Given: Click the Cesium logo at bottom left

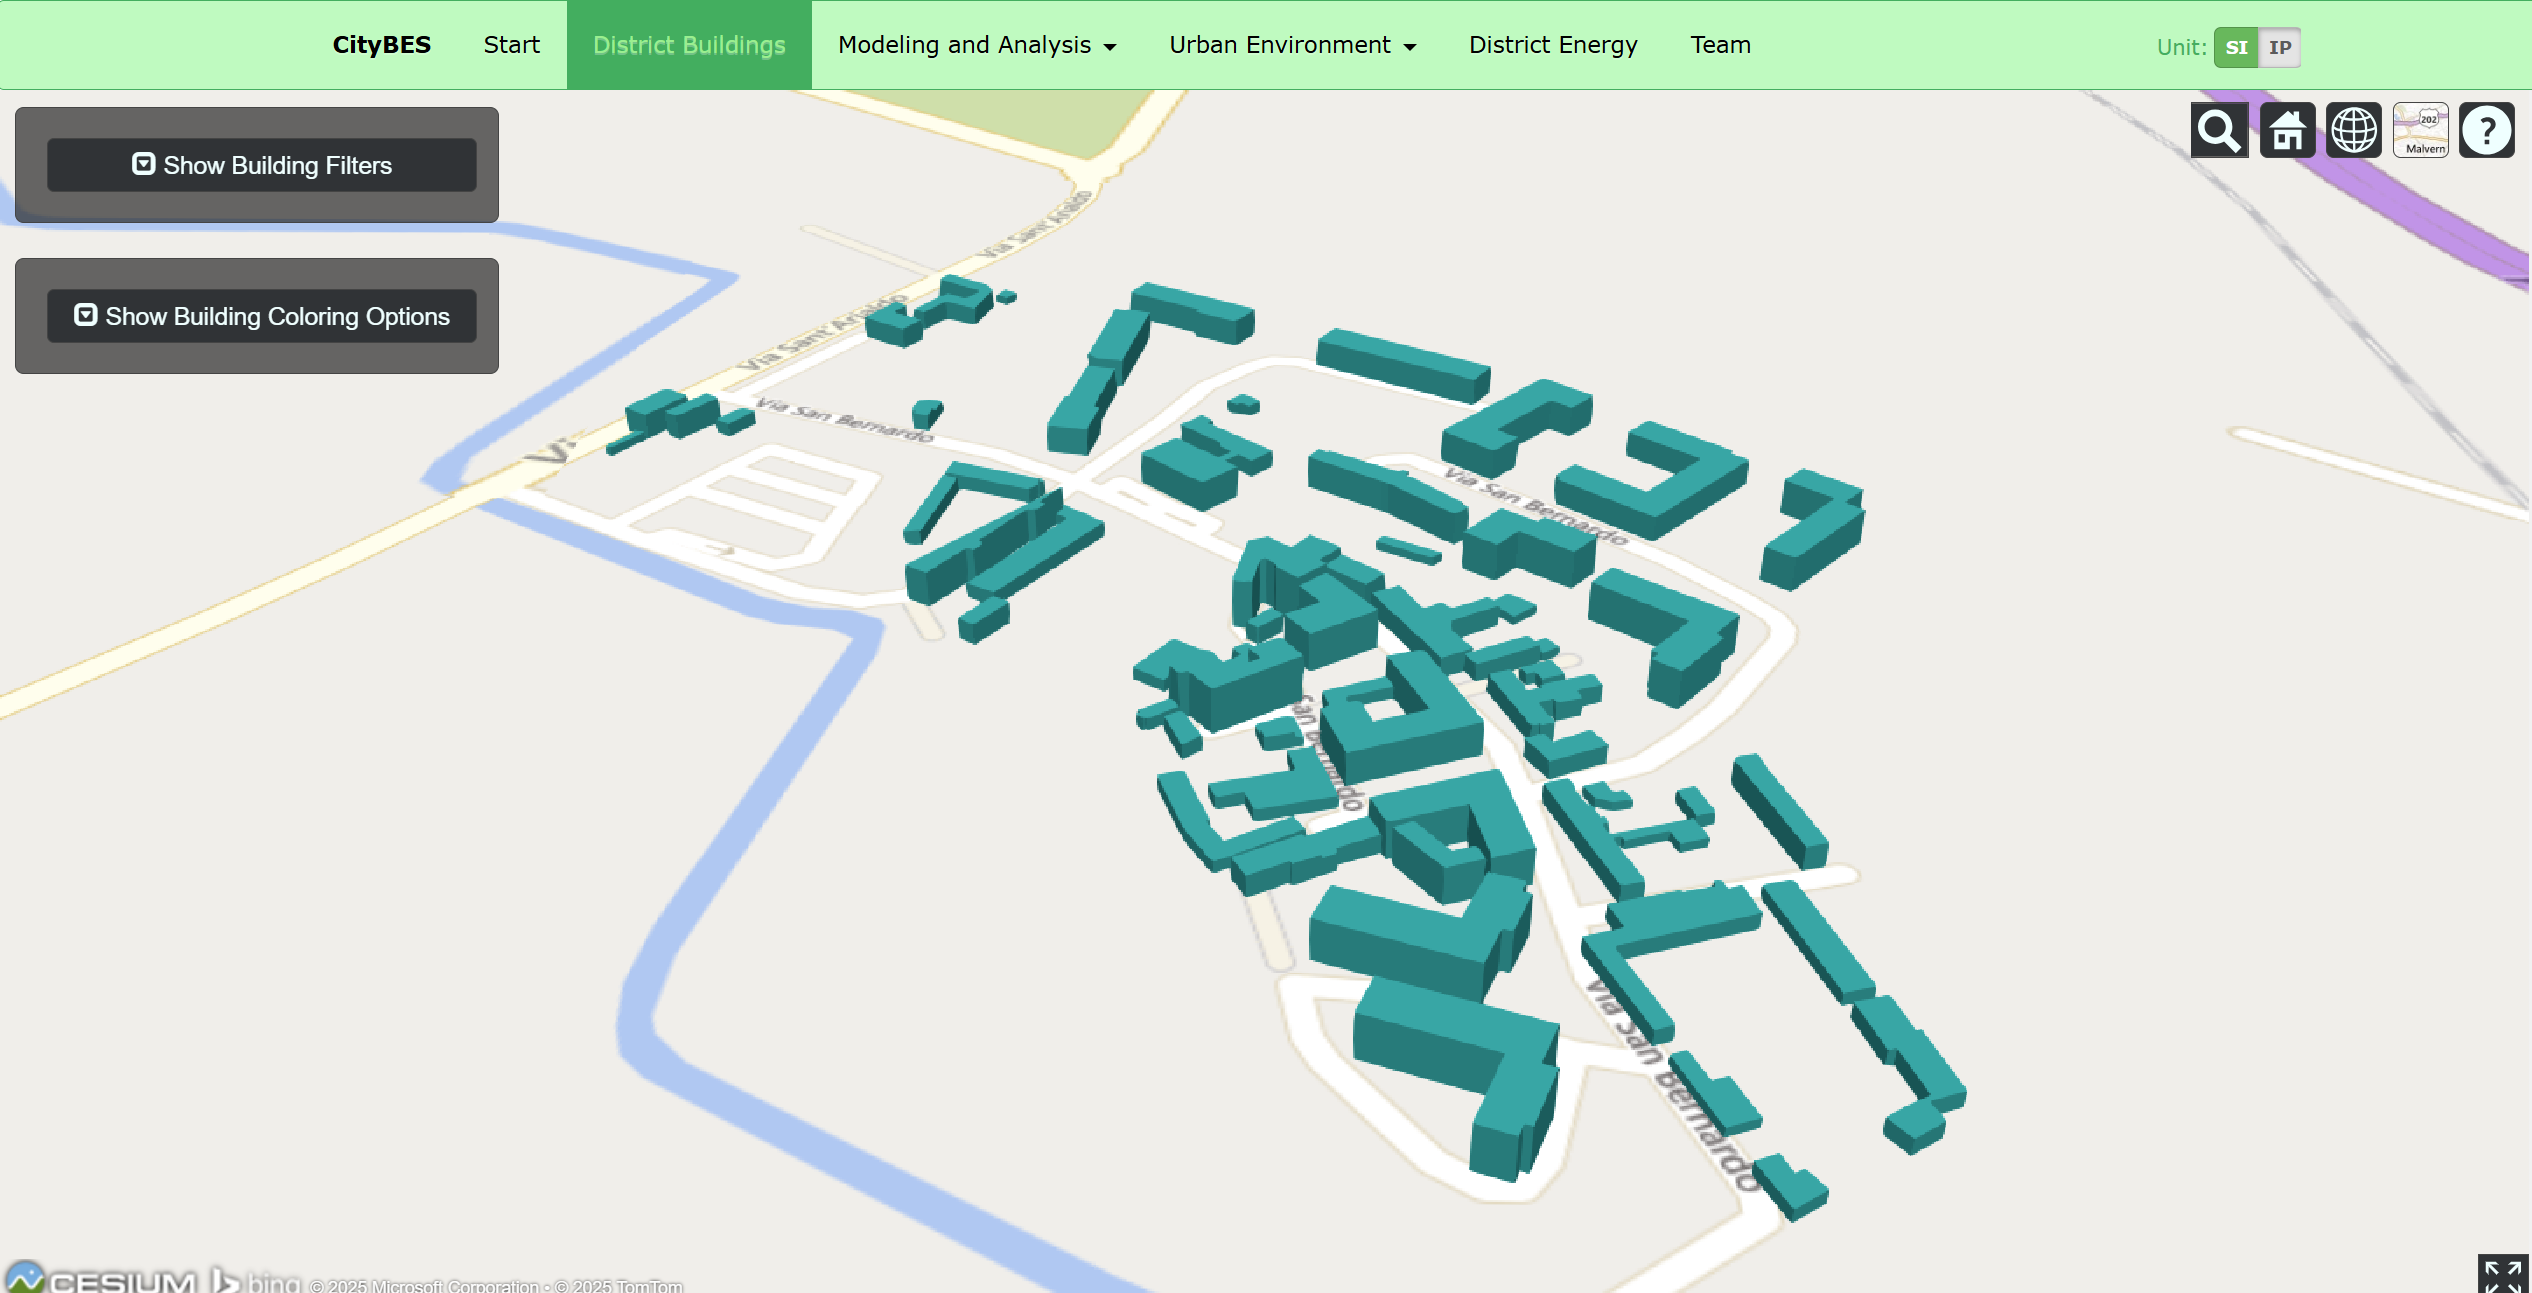Looking at the screenshot, I should (100, 1280).
